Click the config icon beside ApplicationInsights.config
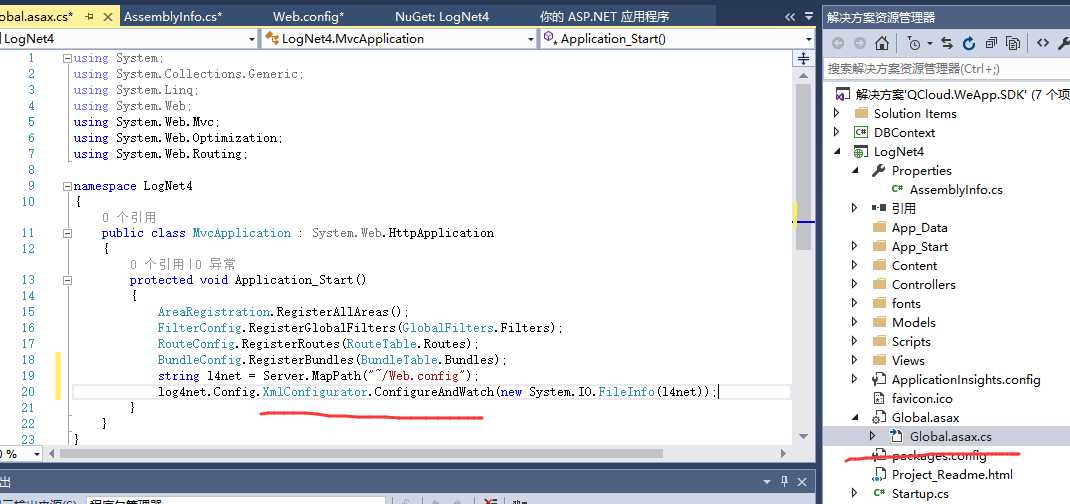This screenshot has width=1070, height=504. point(879,379)
